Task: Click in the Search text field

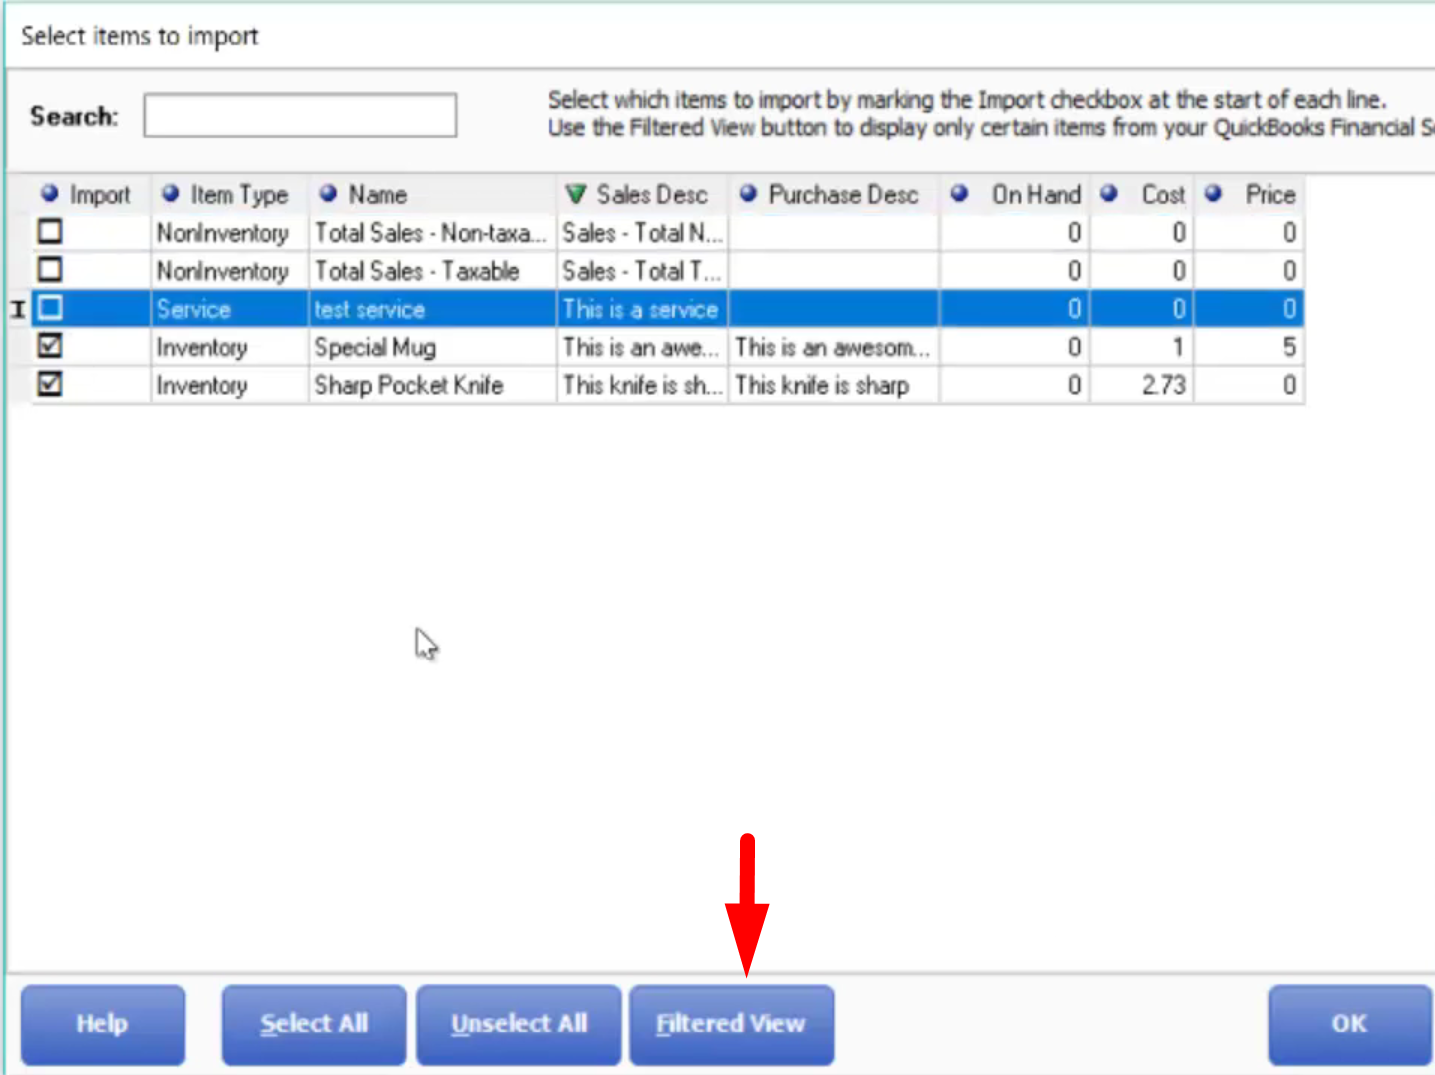Action: (x=300, y=115)
